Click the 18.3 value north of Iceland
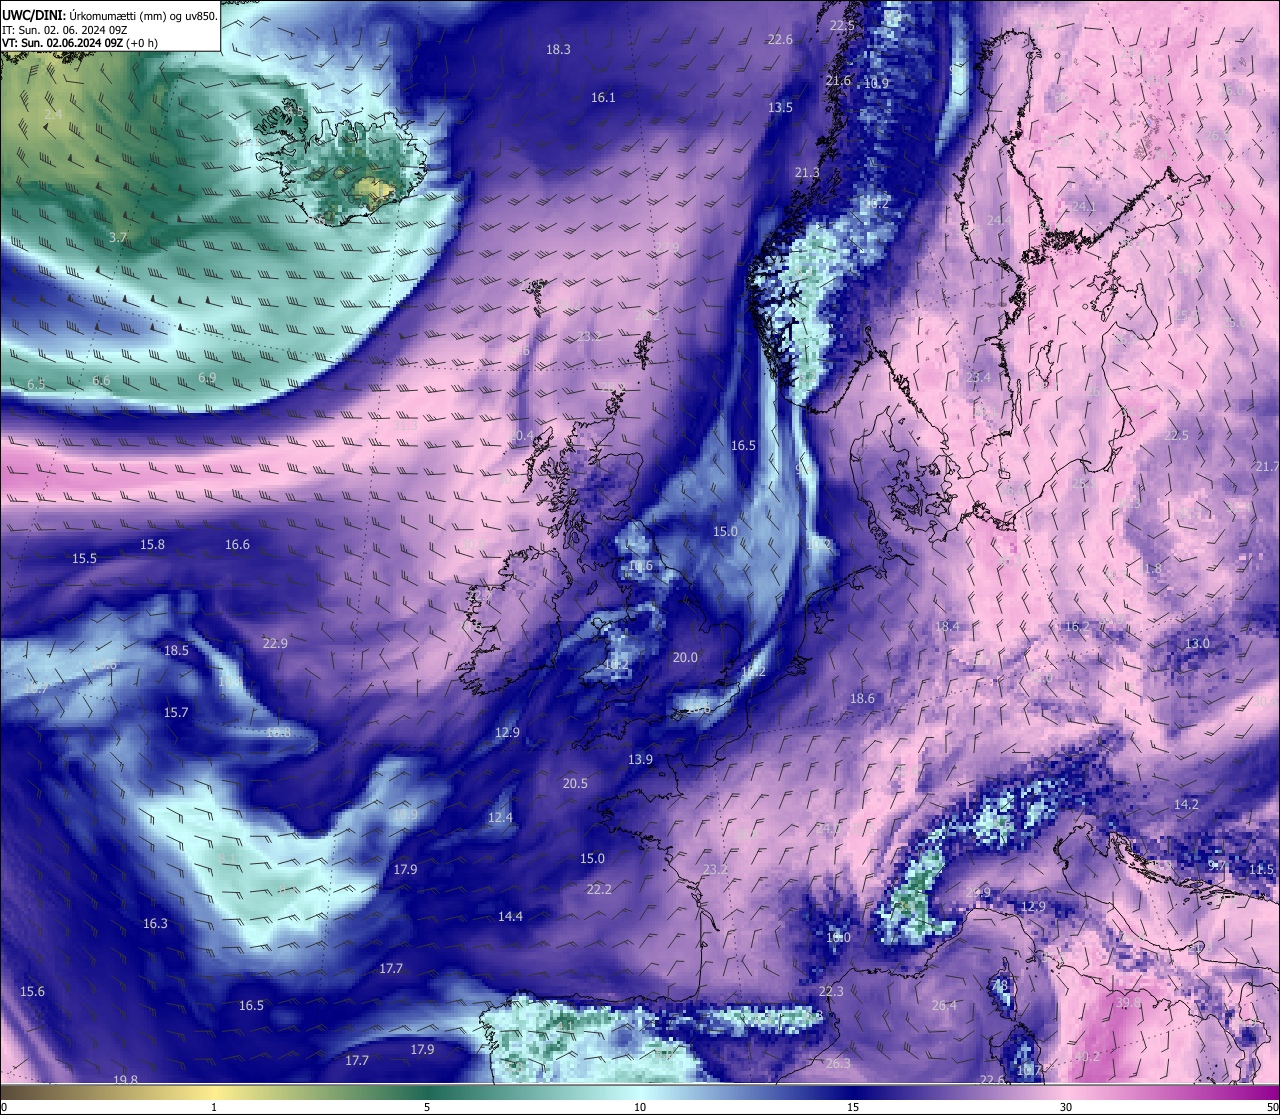The image size is (1280, 1115). point(558,49)
